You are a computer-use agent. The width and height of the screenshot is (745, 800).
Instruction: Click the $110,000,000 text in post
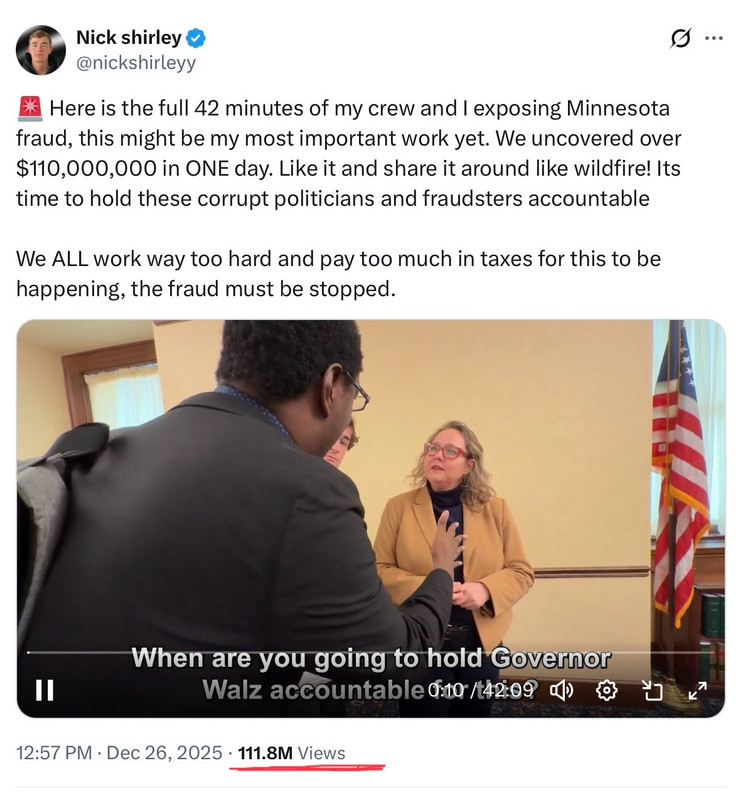coord(86,169)
